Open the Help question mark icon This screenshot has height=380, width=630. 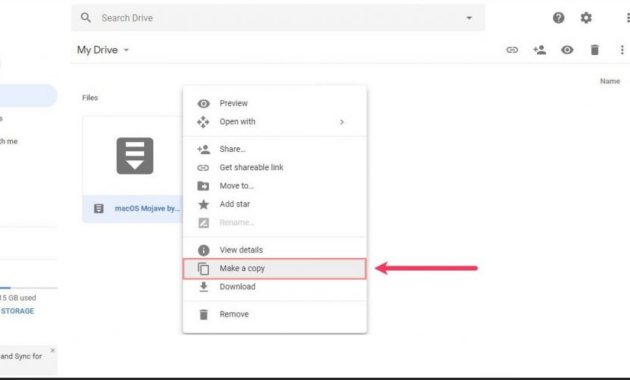pos(558,18)
